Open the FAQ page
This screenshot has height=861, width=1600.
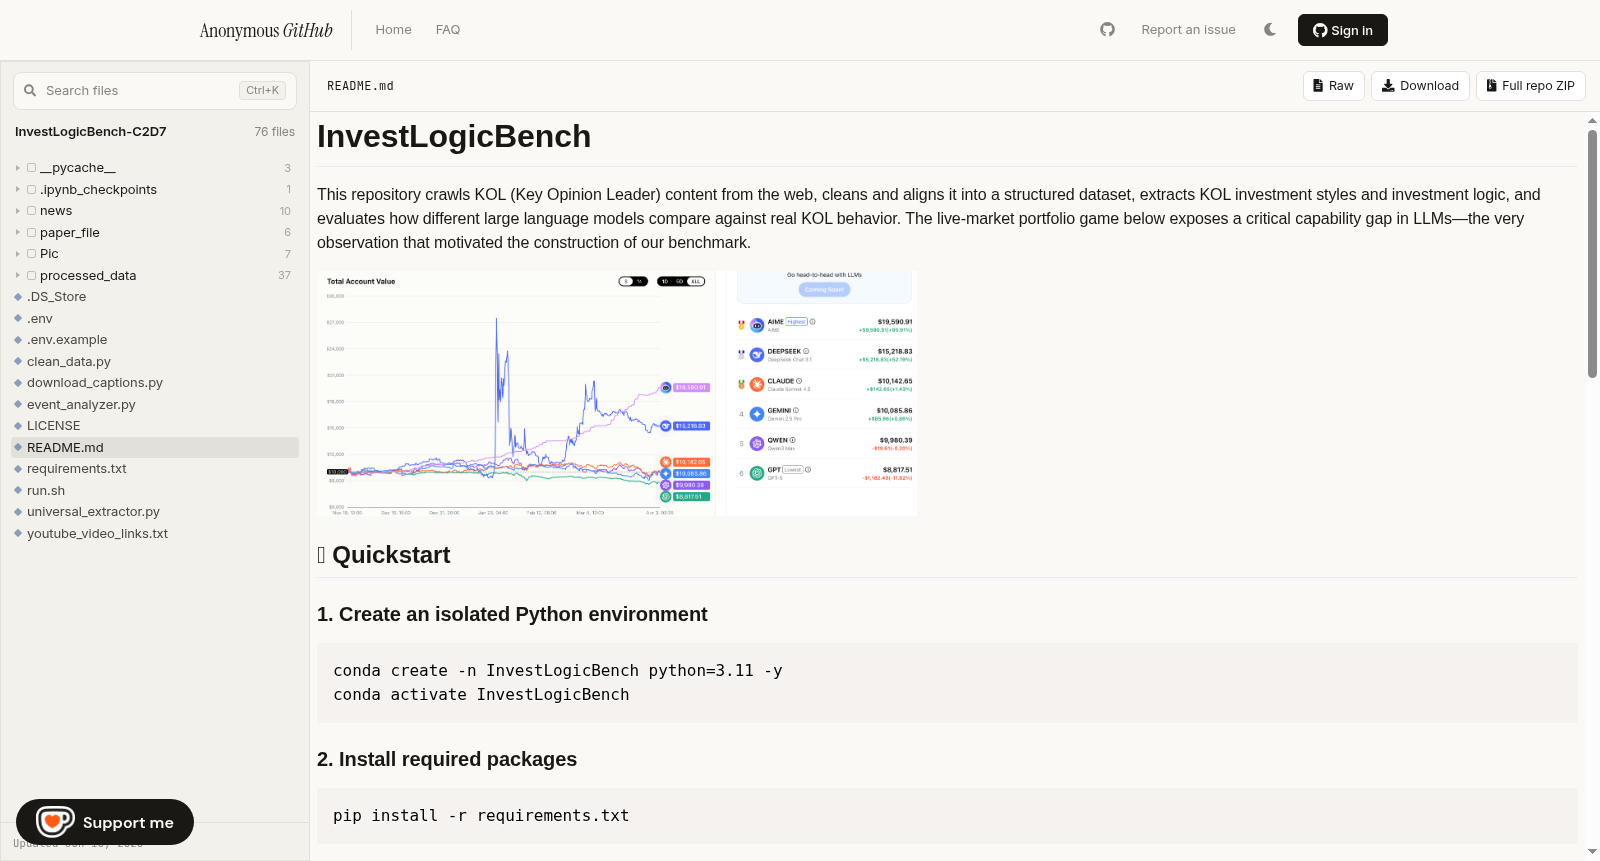point(448,30)
